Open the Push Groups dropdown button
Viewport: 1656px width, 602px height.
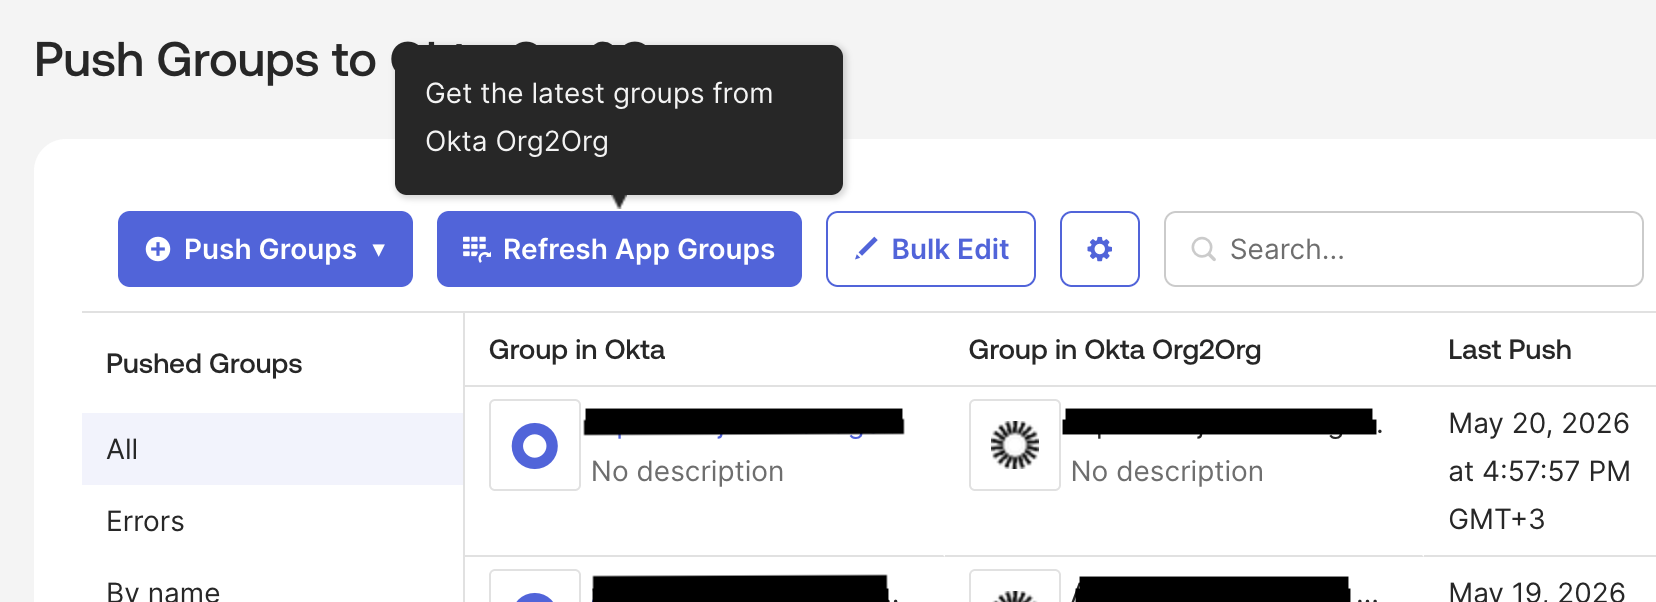tap(265, 249)
